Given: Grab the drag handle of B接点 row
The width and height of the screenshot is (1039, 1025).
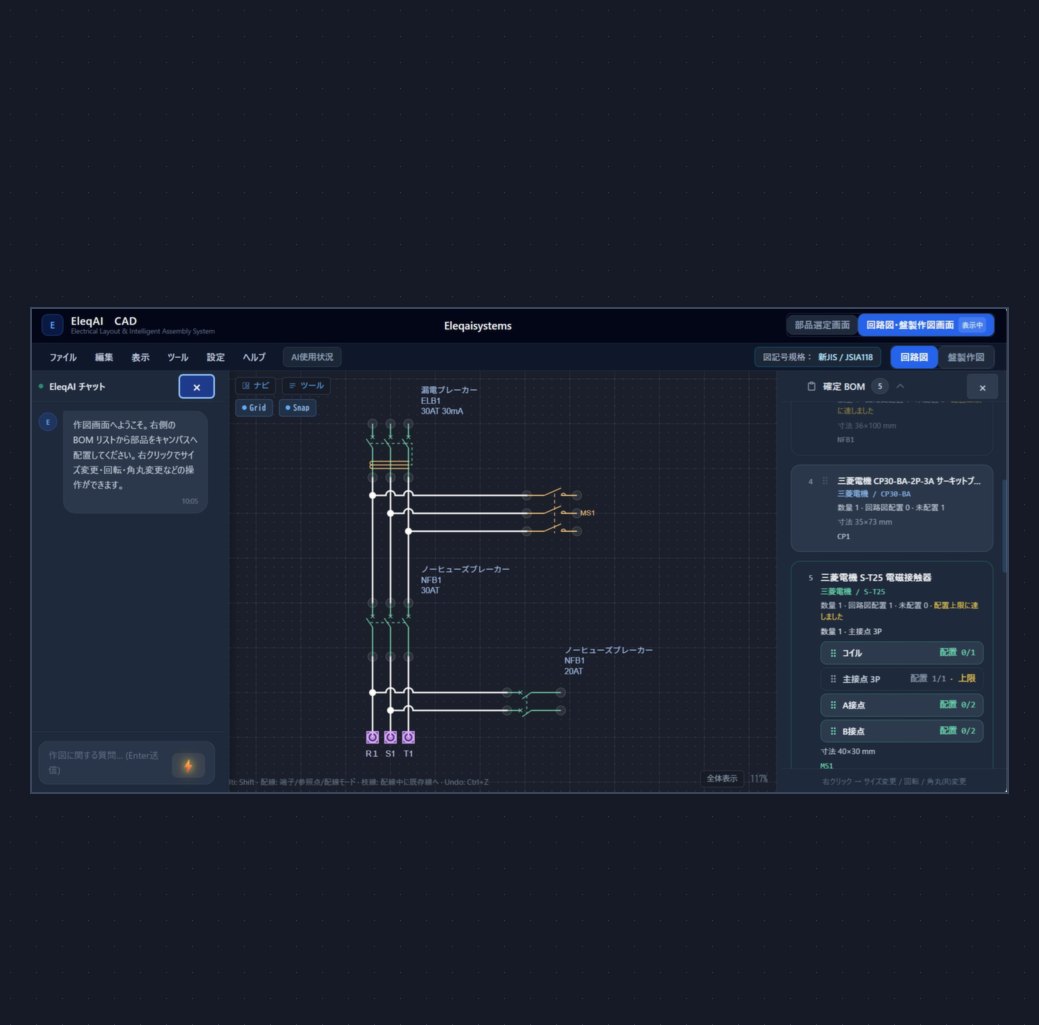Looking at the screenshot, I should point(833,731).
